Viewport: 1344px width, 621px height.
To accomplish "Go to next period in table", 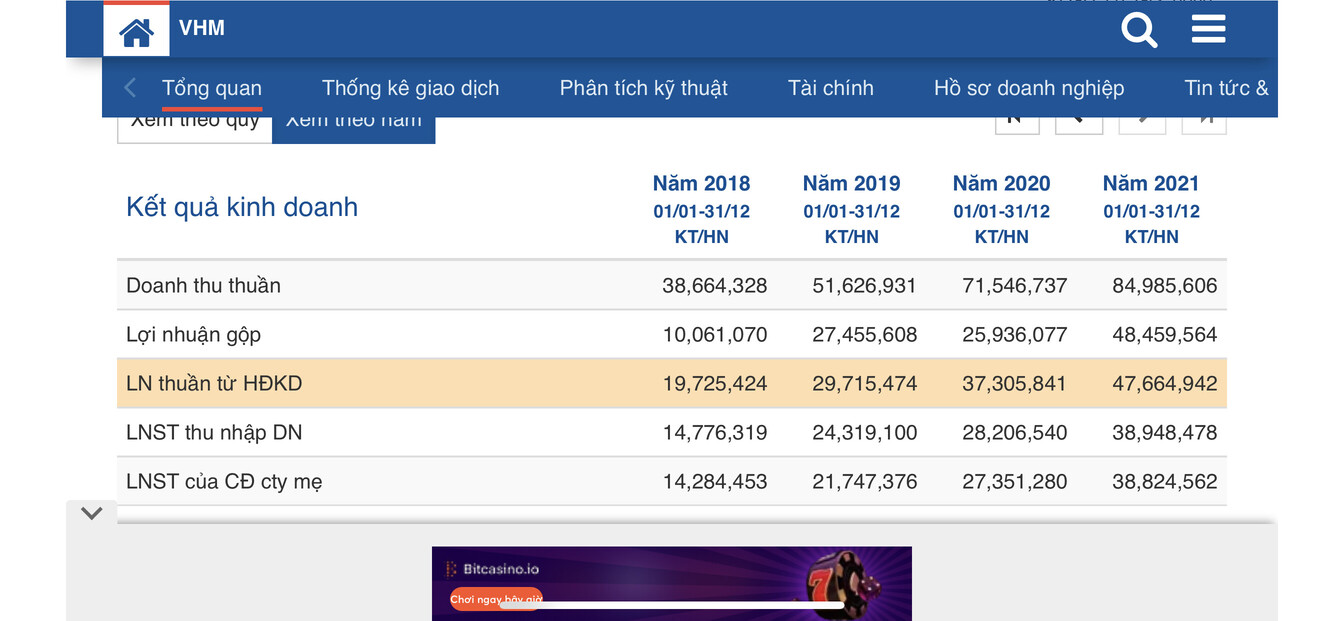I will (1142, 124).
